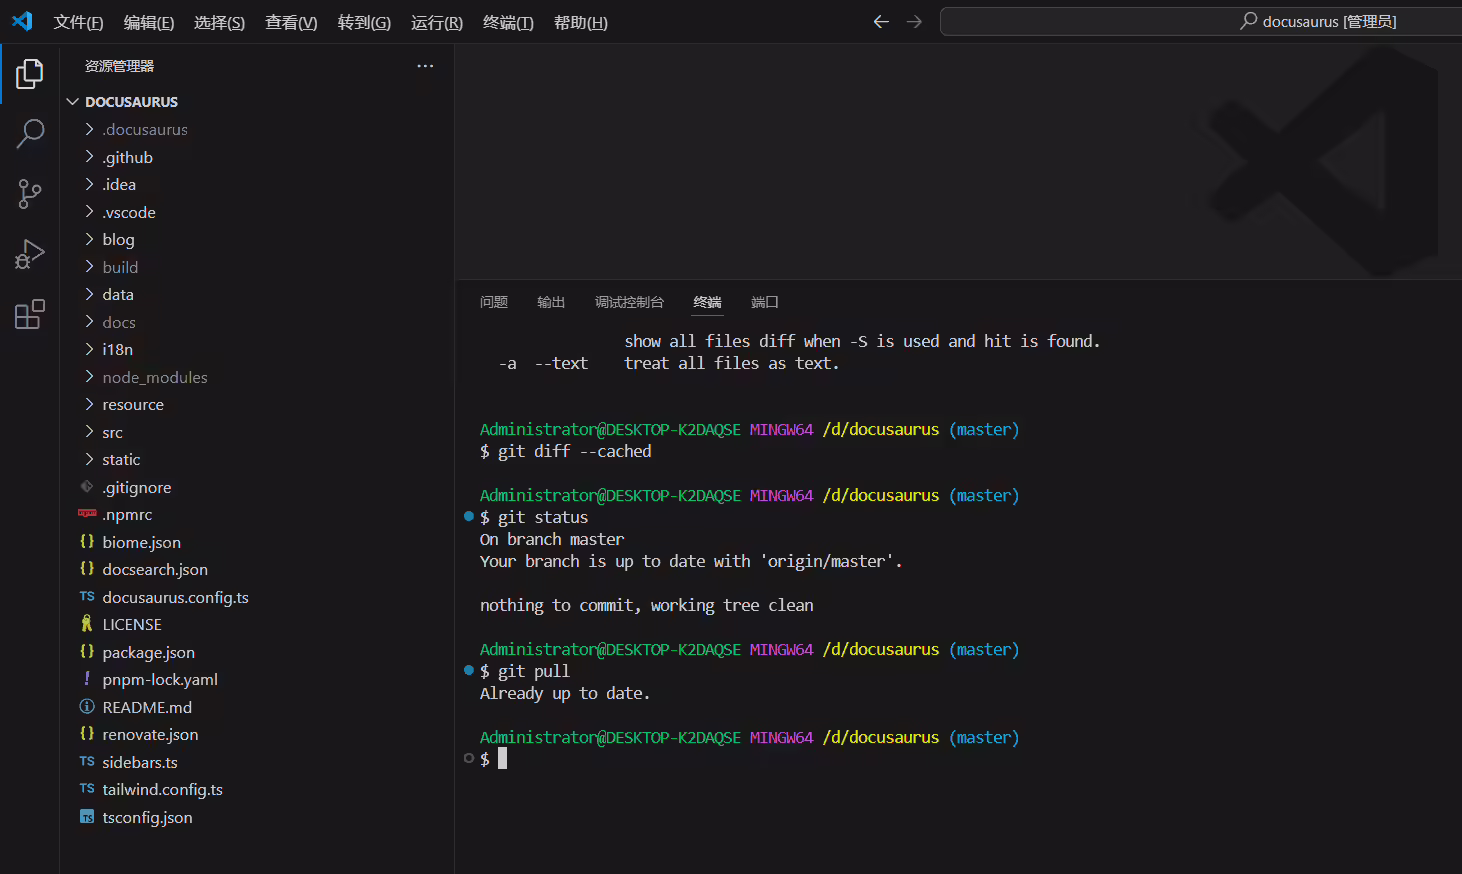
Task: Click the biome.json braces icon
Action: point(87,542)
